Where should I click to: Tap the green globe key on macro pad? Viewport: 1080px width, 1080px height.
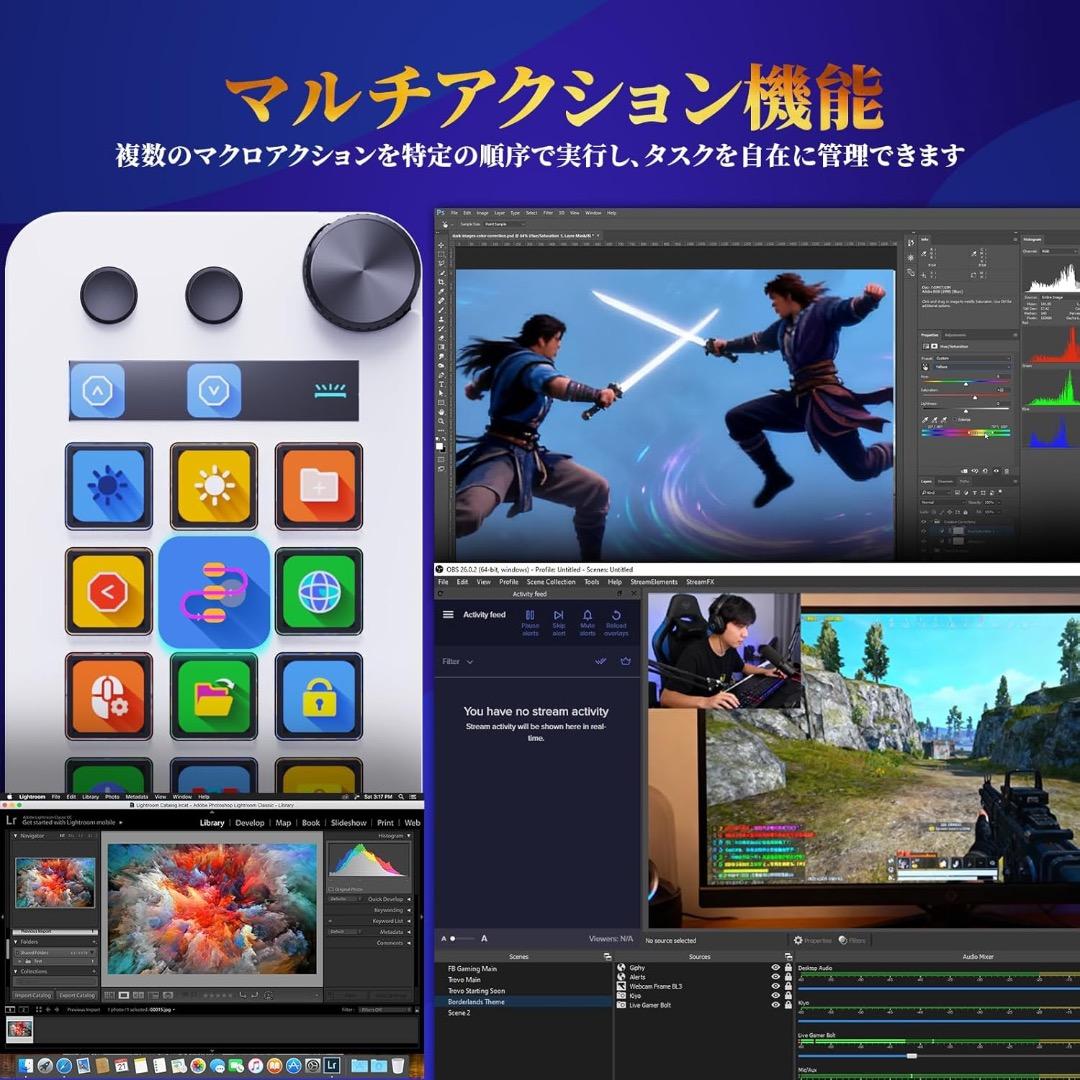(319, 591)
